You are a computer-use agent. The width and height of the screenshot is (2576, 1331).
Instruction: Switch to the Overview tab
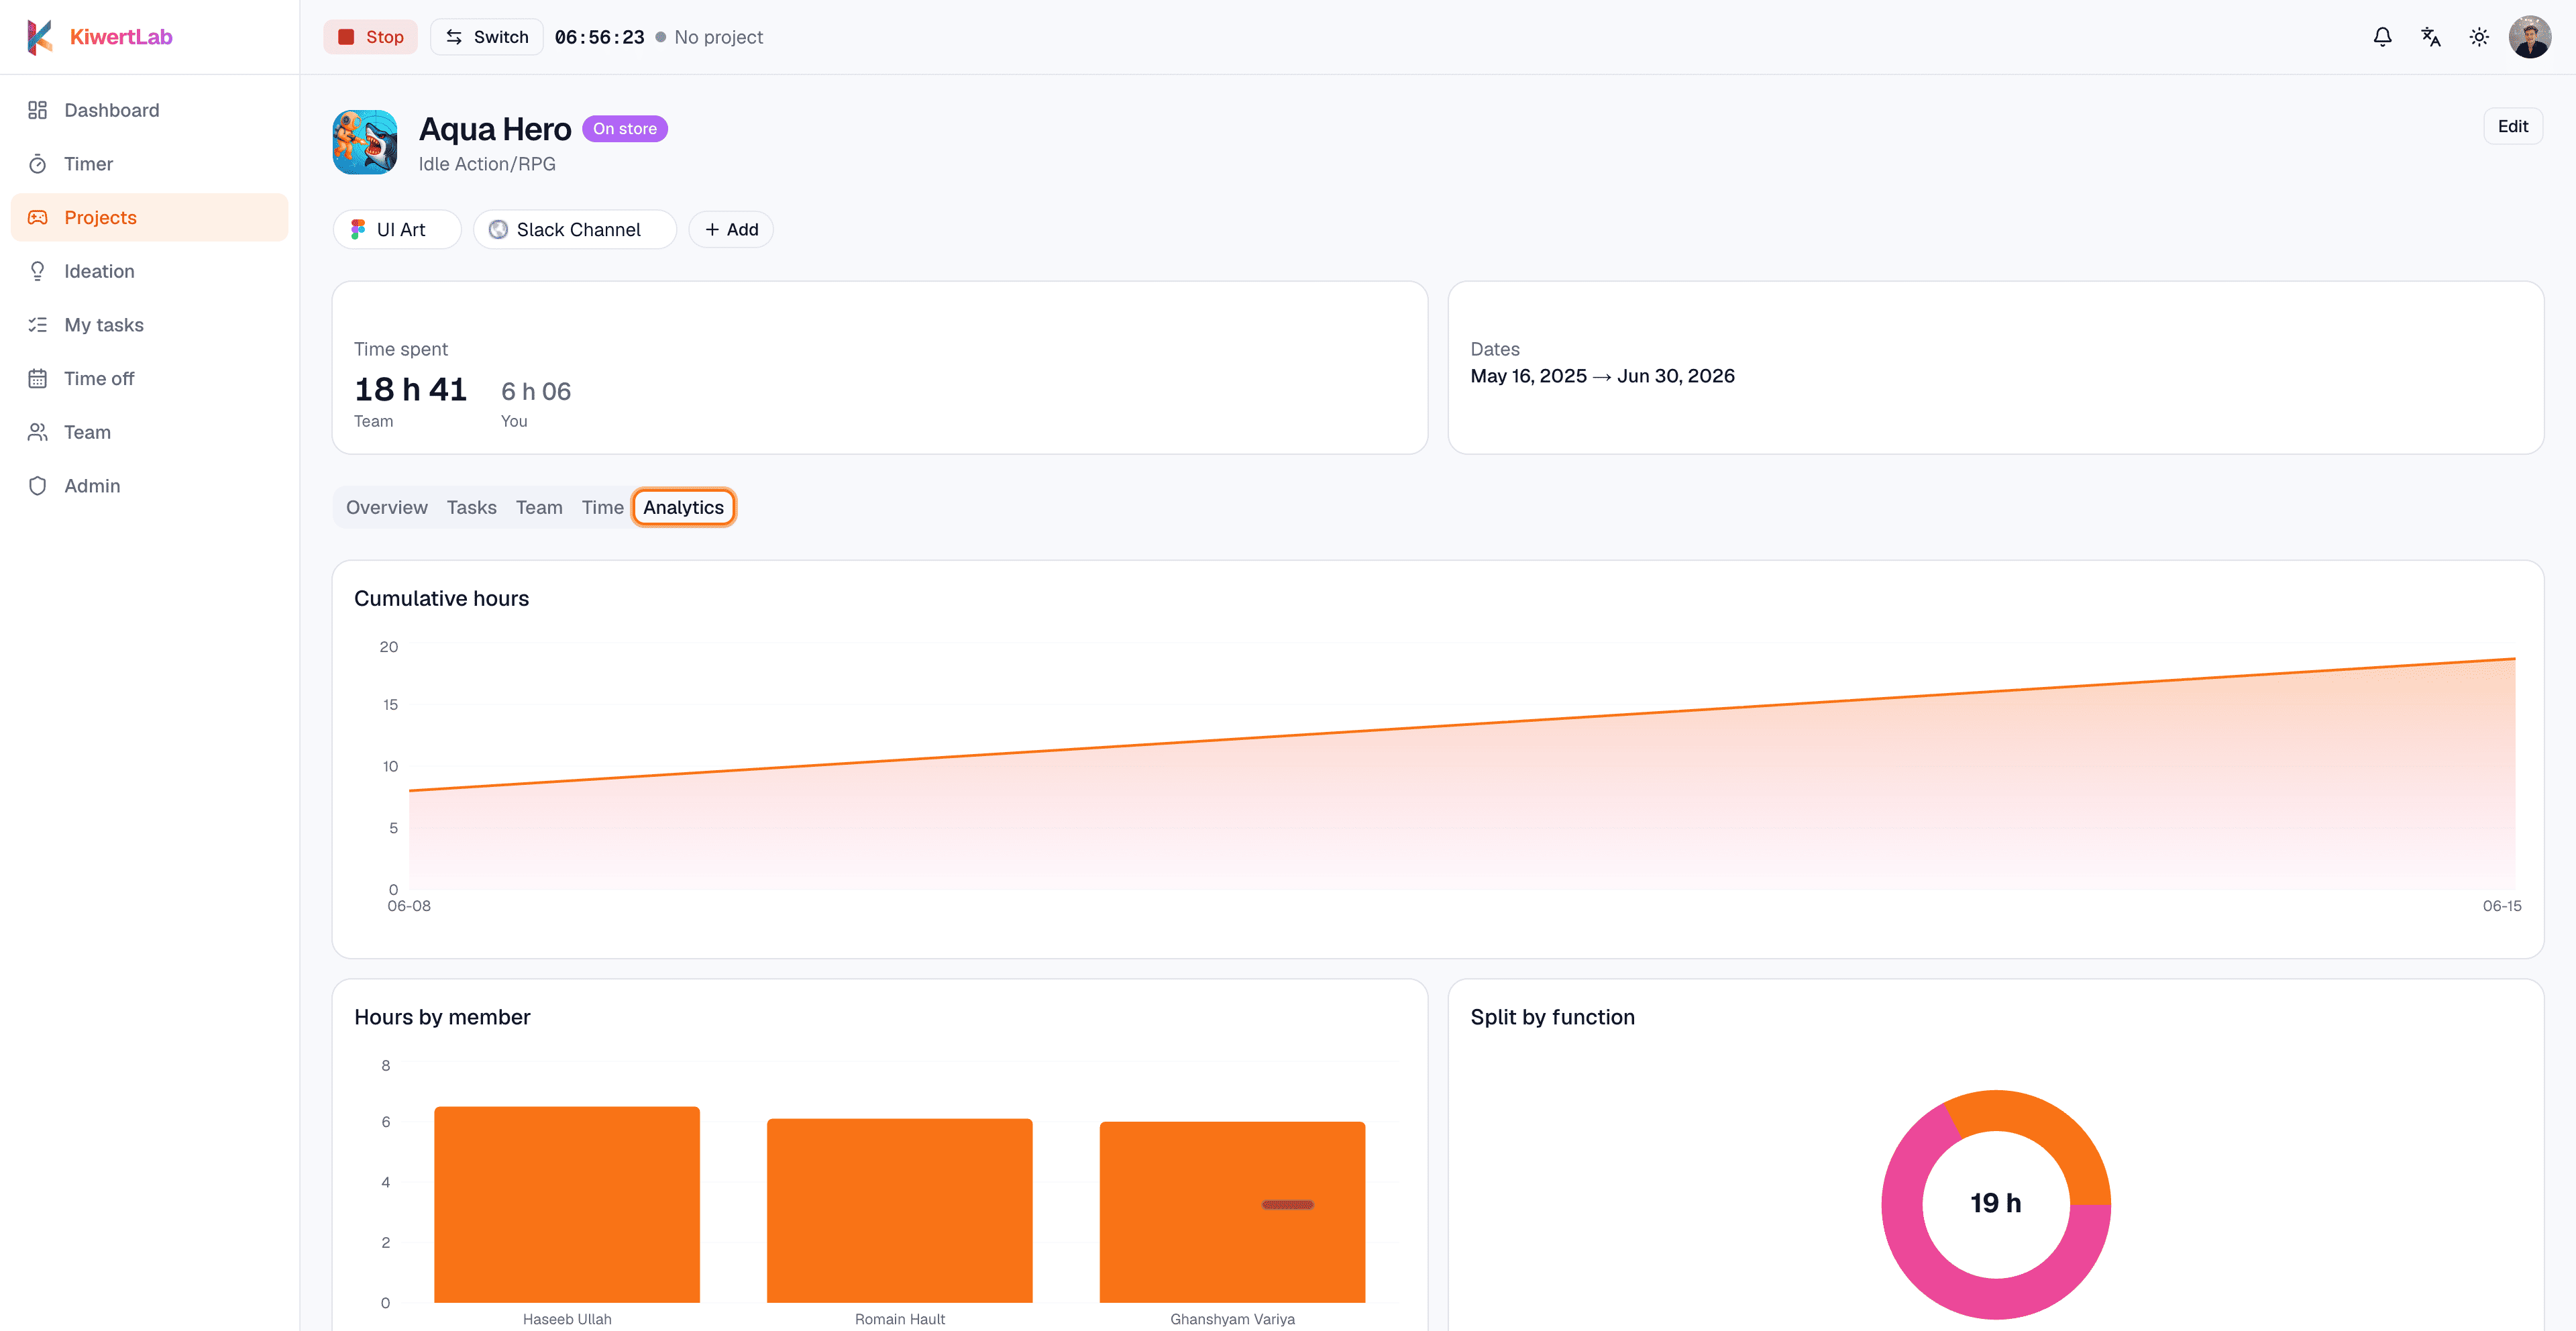386,508
